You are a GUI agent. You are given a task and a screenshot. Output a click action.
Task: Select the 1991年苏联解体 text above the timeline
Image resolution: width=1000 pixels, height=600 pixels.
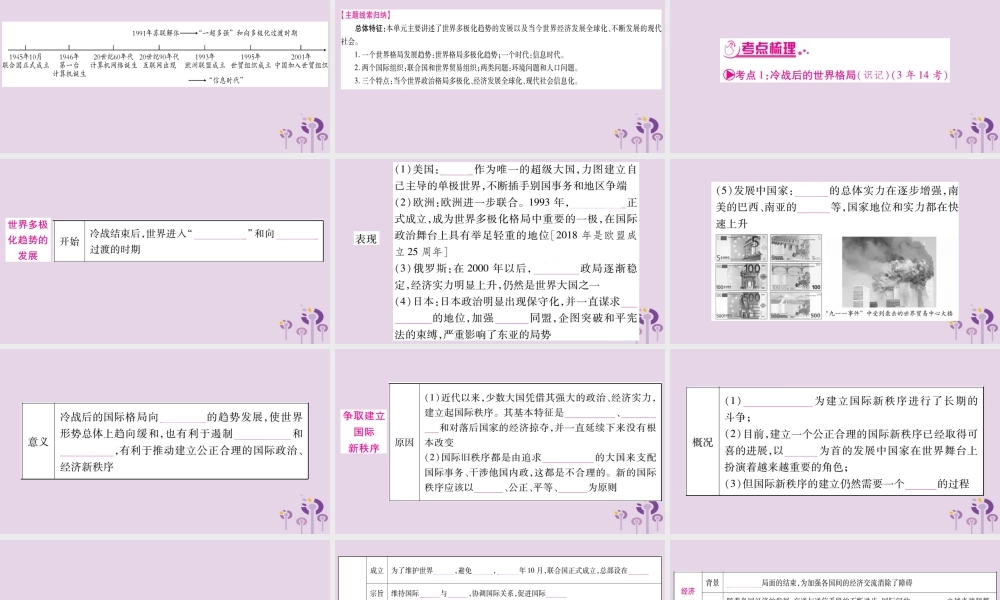click(156, 33)
